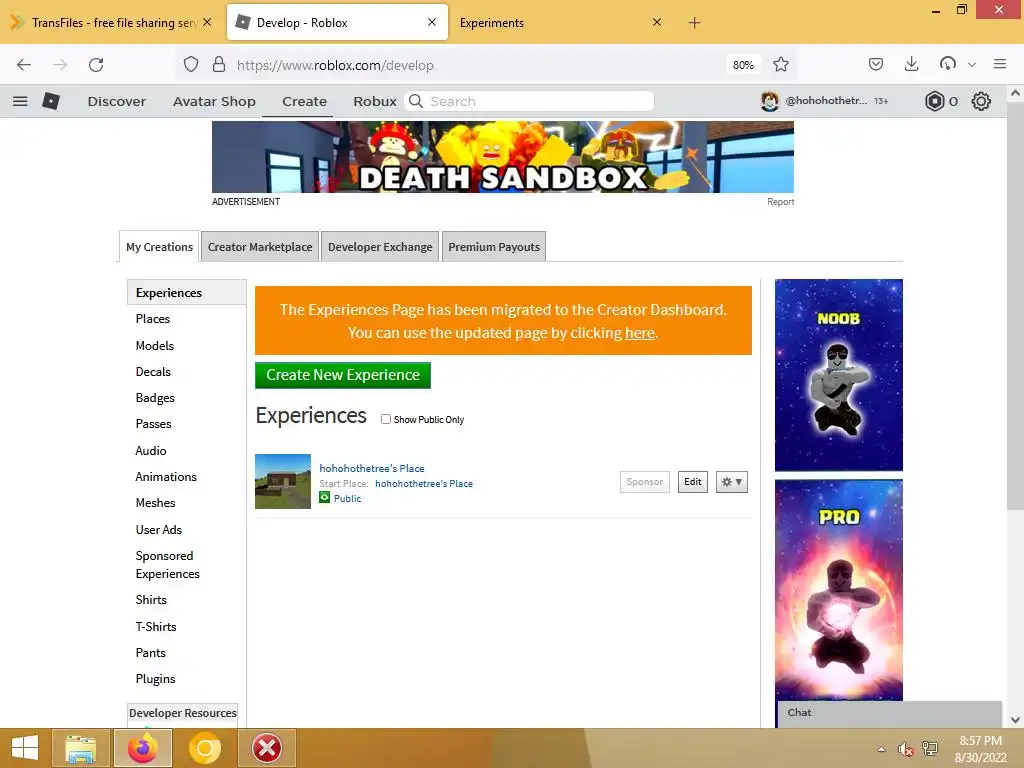Close the Experiments tab
Screen dimensions: 1024x768
(657, 22)
